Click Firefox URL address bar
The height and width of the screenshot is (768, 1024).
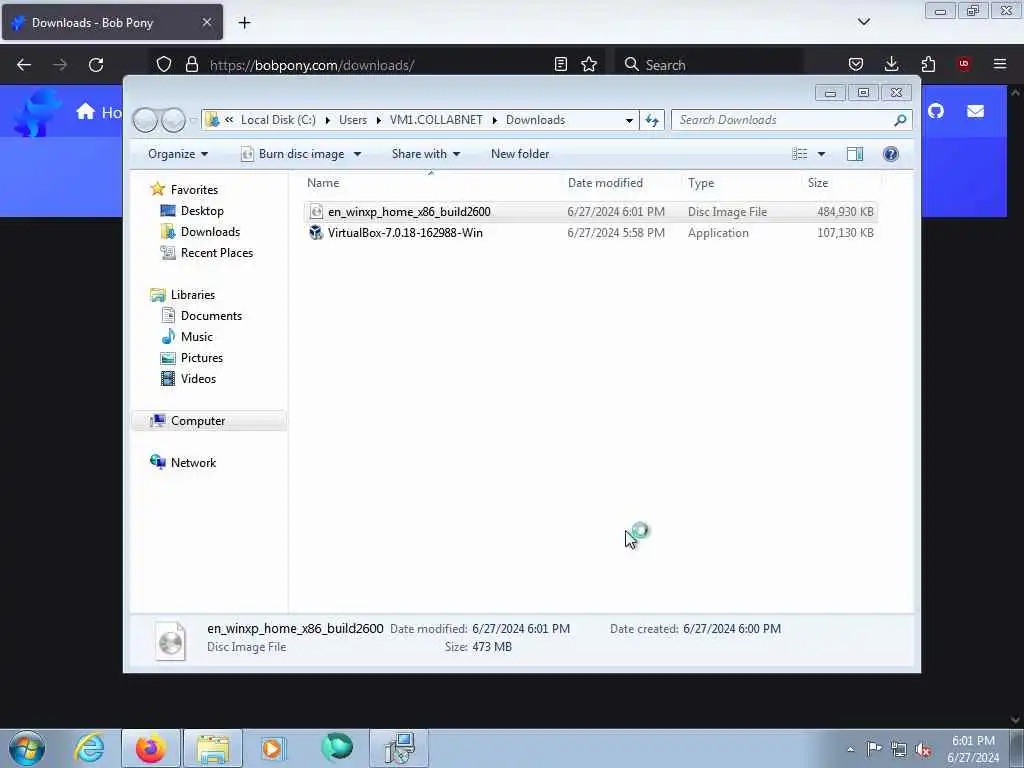376,65
